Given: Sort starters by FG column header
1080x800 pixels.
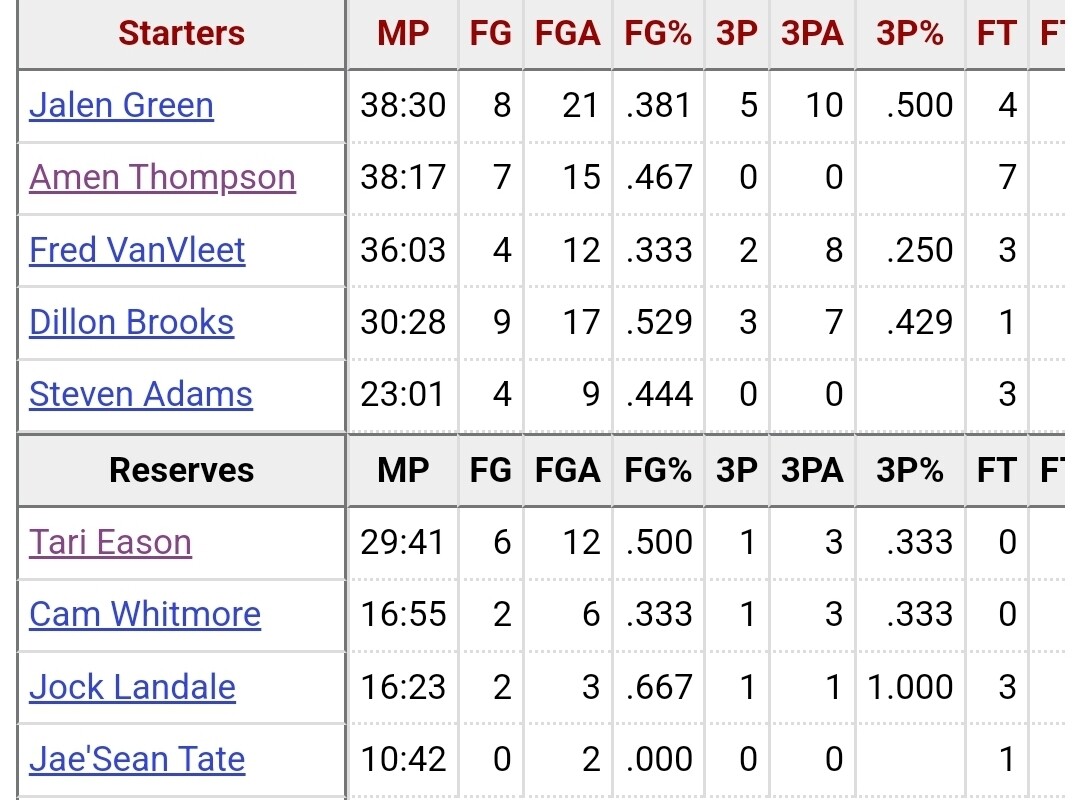Looking at the screenshot, I should click(x=490, y=33).
